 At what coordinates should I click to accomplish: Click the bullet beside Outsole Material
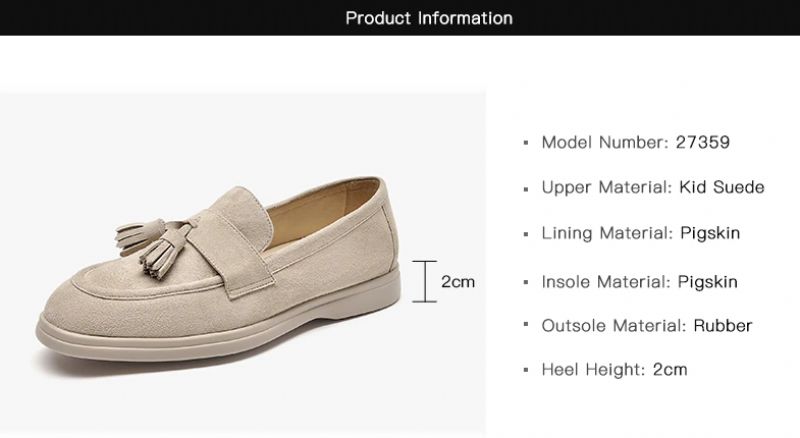coord(527,326)
